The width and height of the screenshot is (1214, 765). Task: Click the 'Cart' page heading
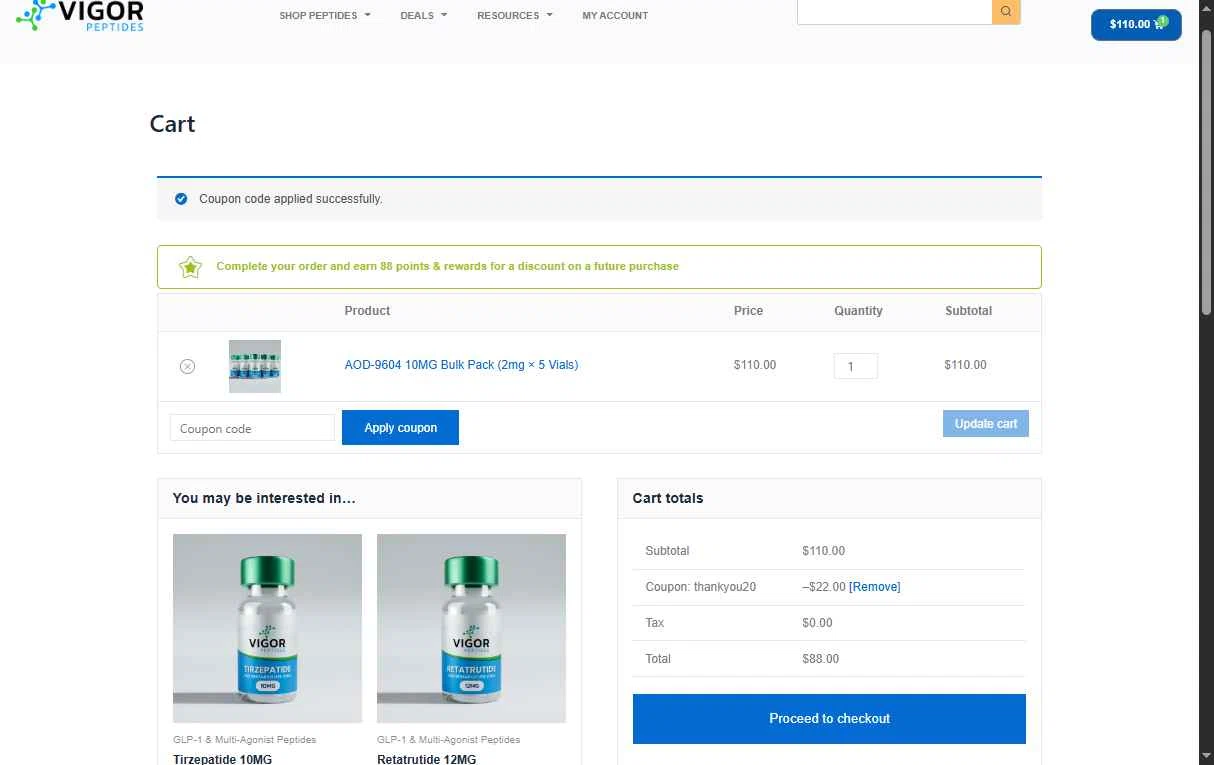pyautogui.click(x=172, y=124)
